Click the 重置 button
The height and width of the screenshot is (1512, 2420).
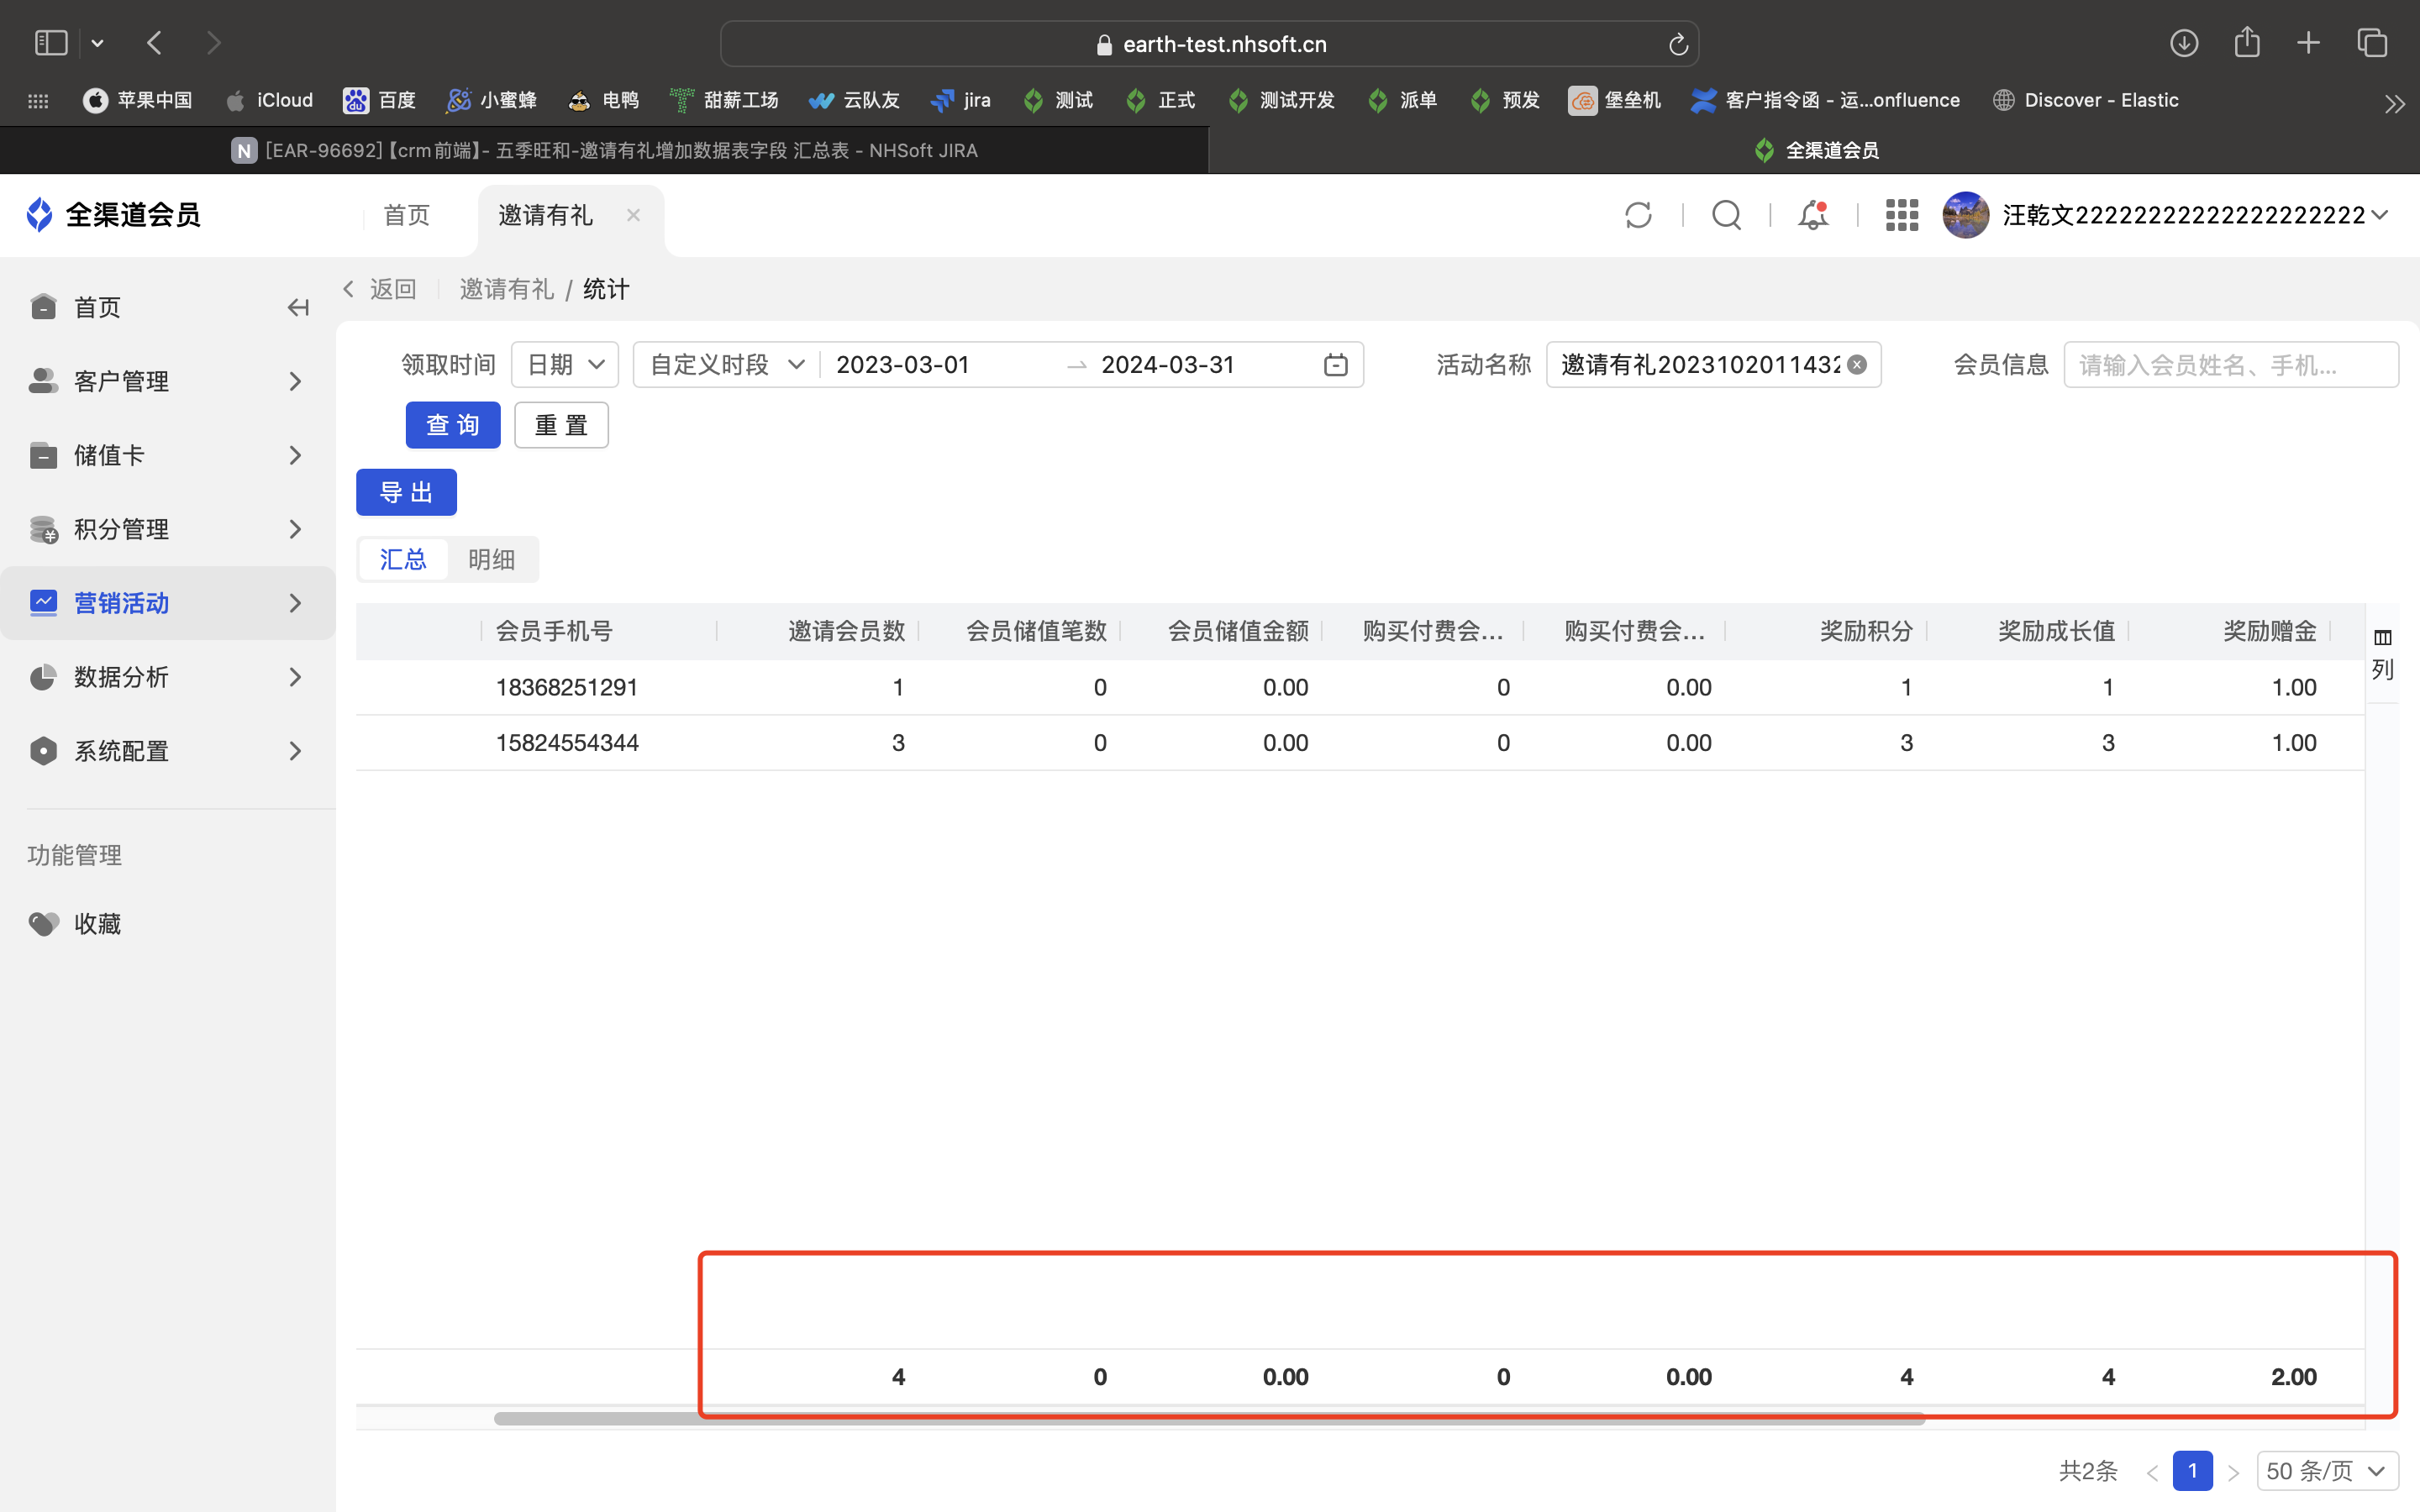[561, 425]
